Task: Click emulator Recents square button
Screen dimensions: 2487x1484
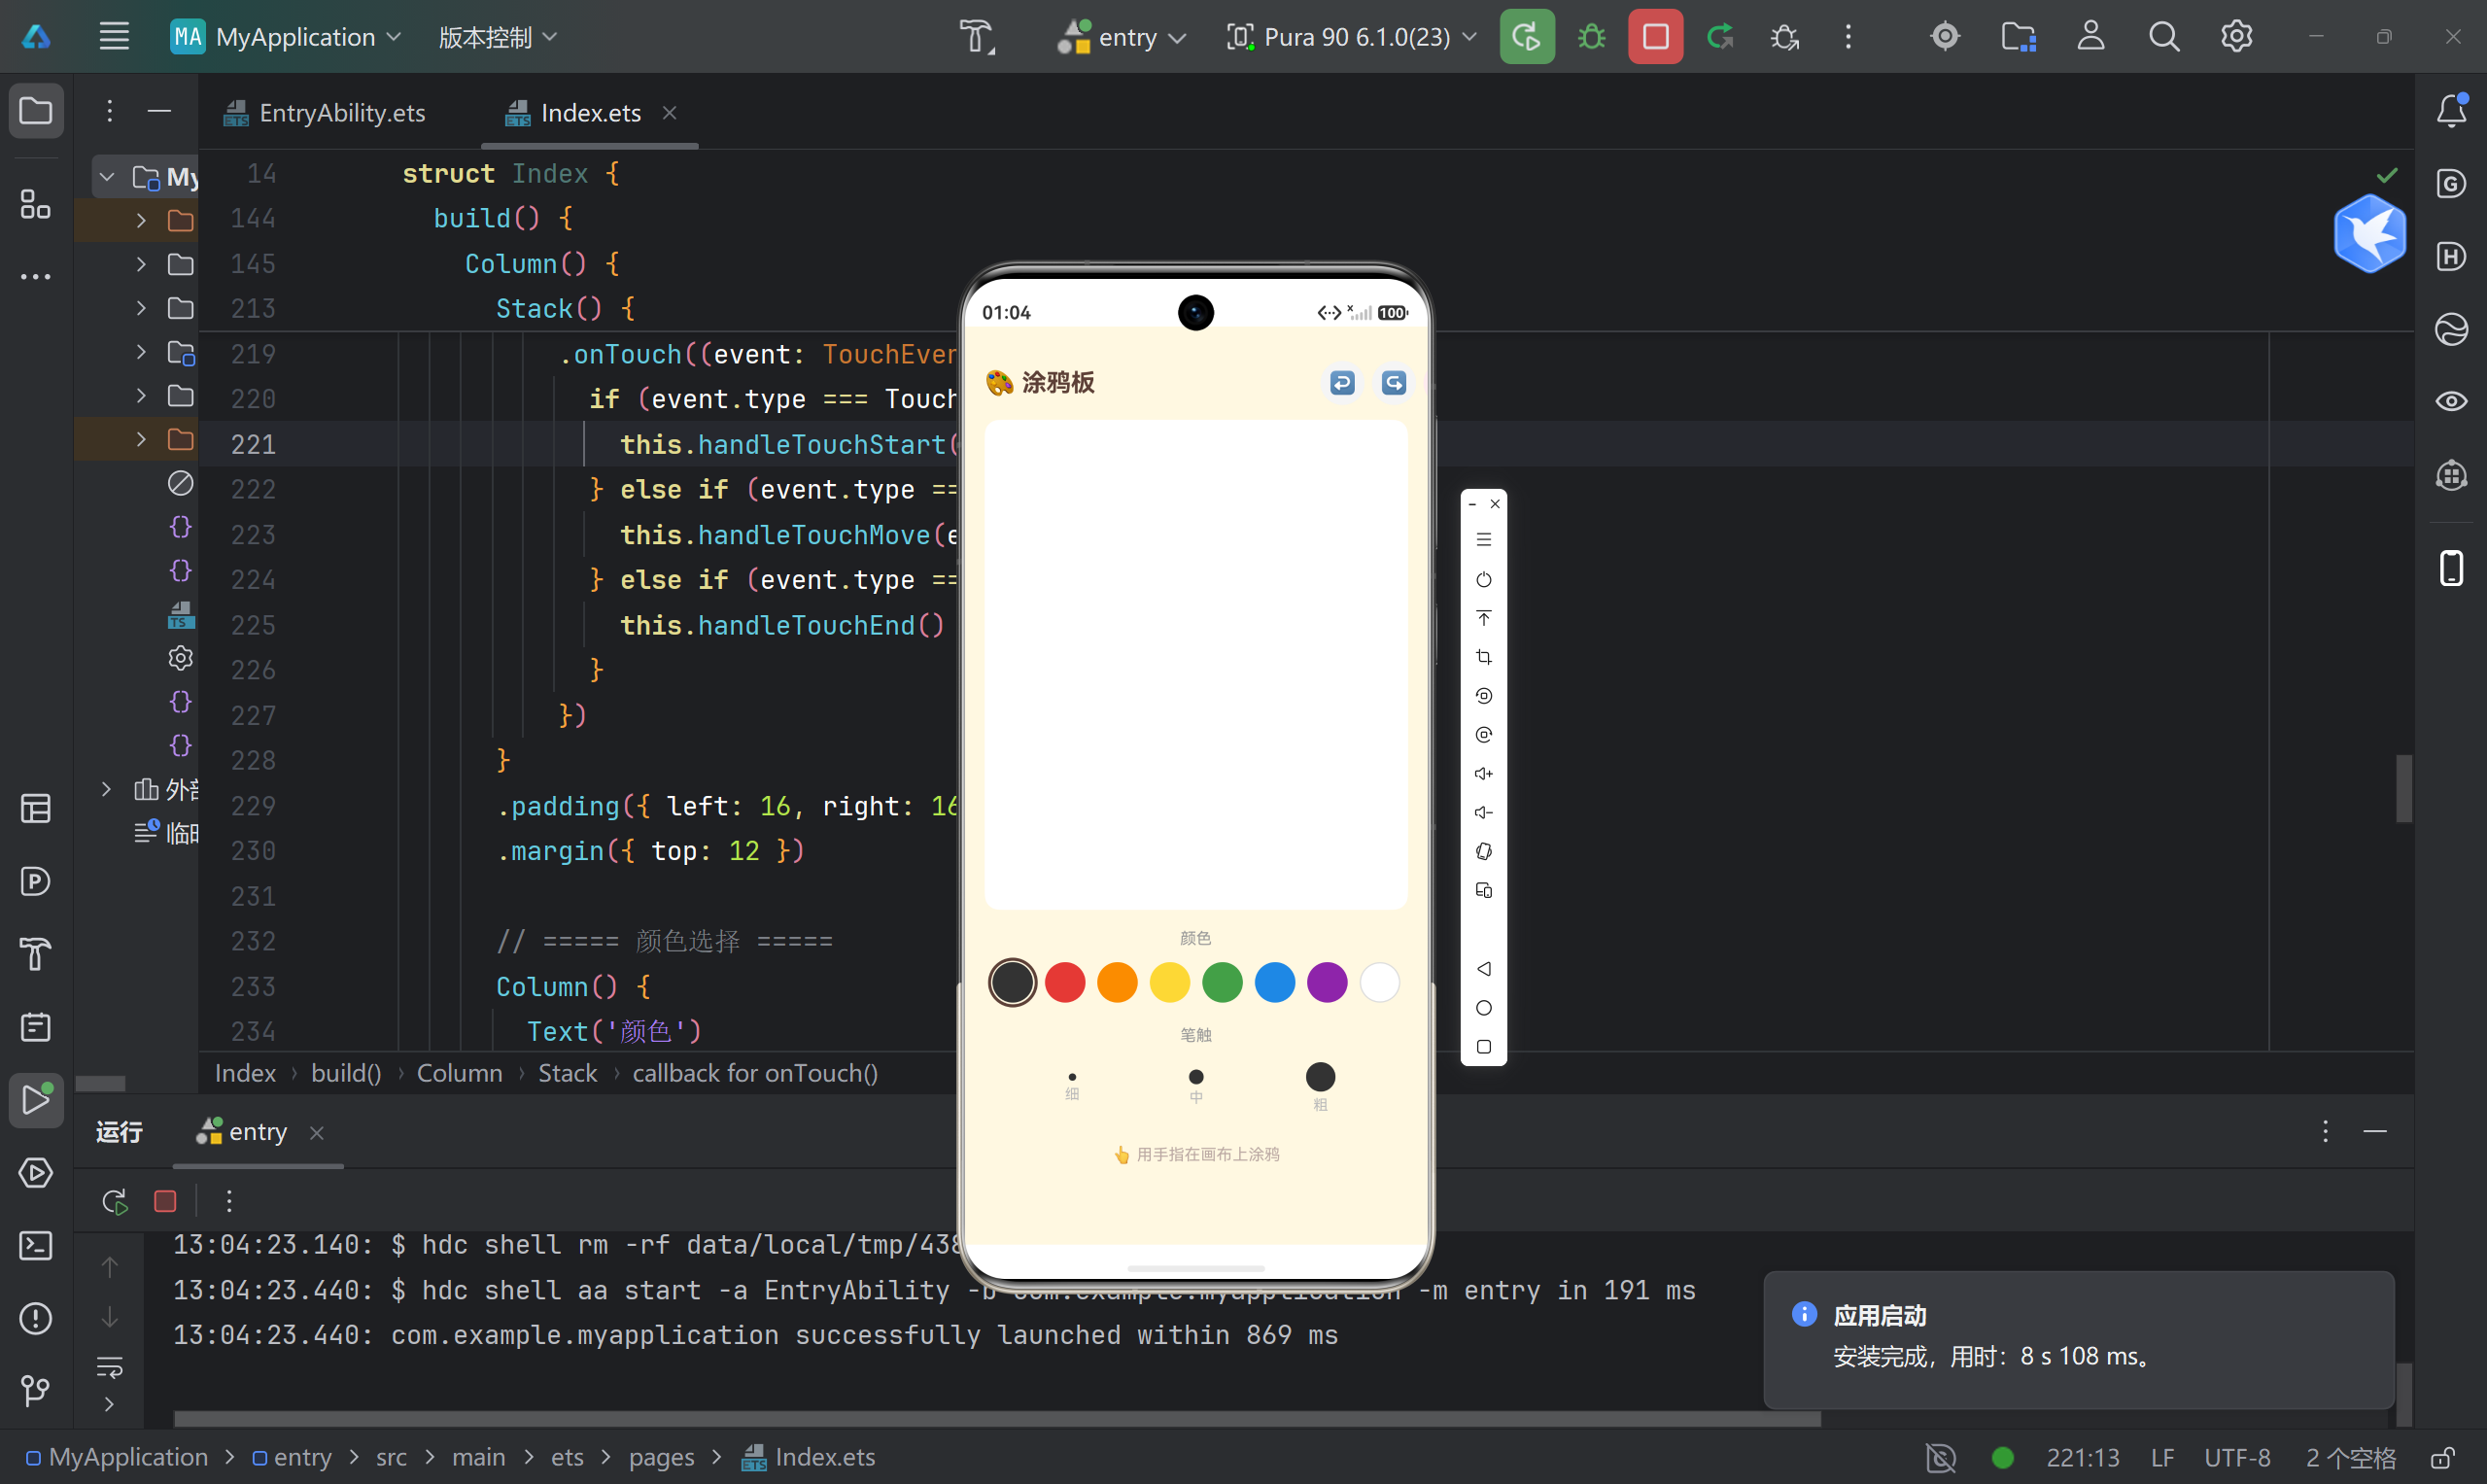Action: pos(1484,1047)
